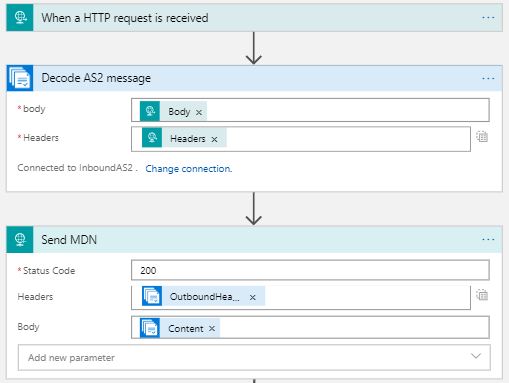Remove the Content token from Body
509x383 pixels.
click(x=212, y=329)
